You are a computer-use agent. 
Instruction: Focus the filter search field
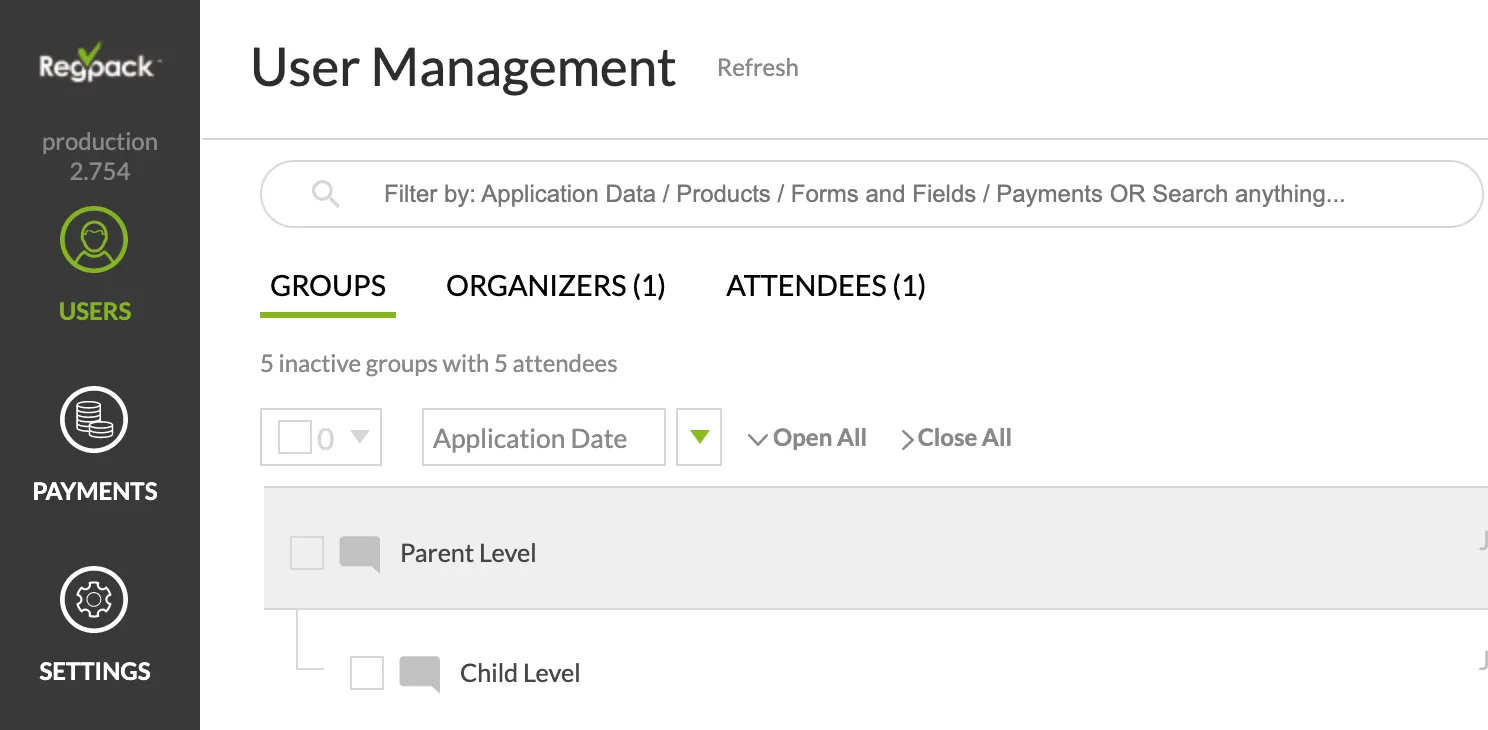click(871, 194)
